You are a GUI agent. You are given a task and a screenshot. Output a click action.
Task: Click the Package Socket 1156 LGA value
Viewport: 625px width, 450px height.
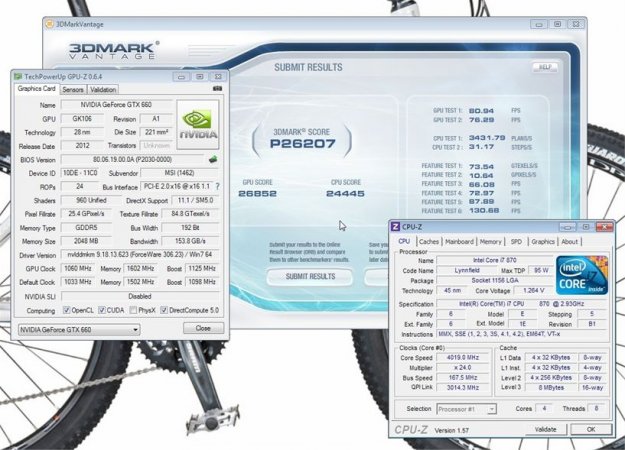[x=495, y=280]
